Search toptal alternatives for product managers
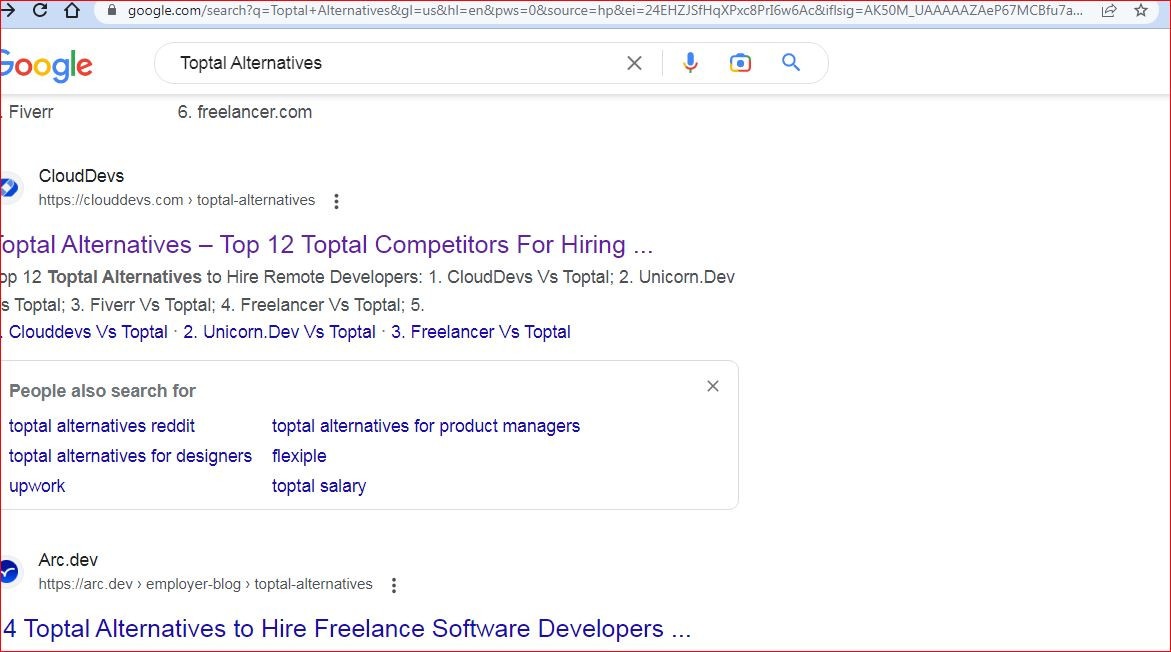This screenshot has width=1171, height=652. click(426, 426)
